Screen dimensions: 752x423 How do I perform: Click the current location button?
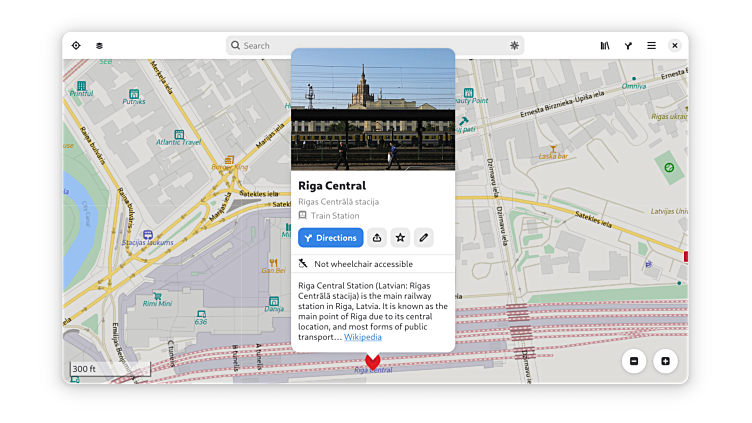pos(76,45)
